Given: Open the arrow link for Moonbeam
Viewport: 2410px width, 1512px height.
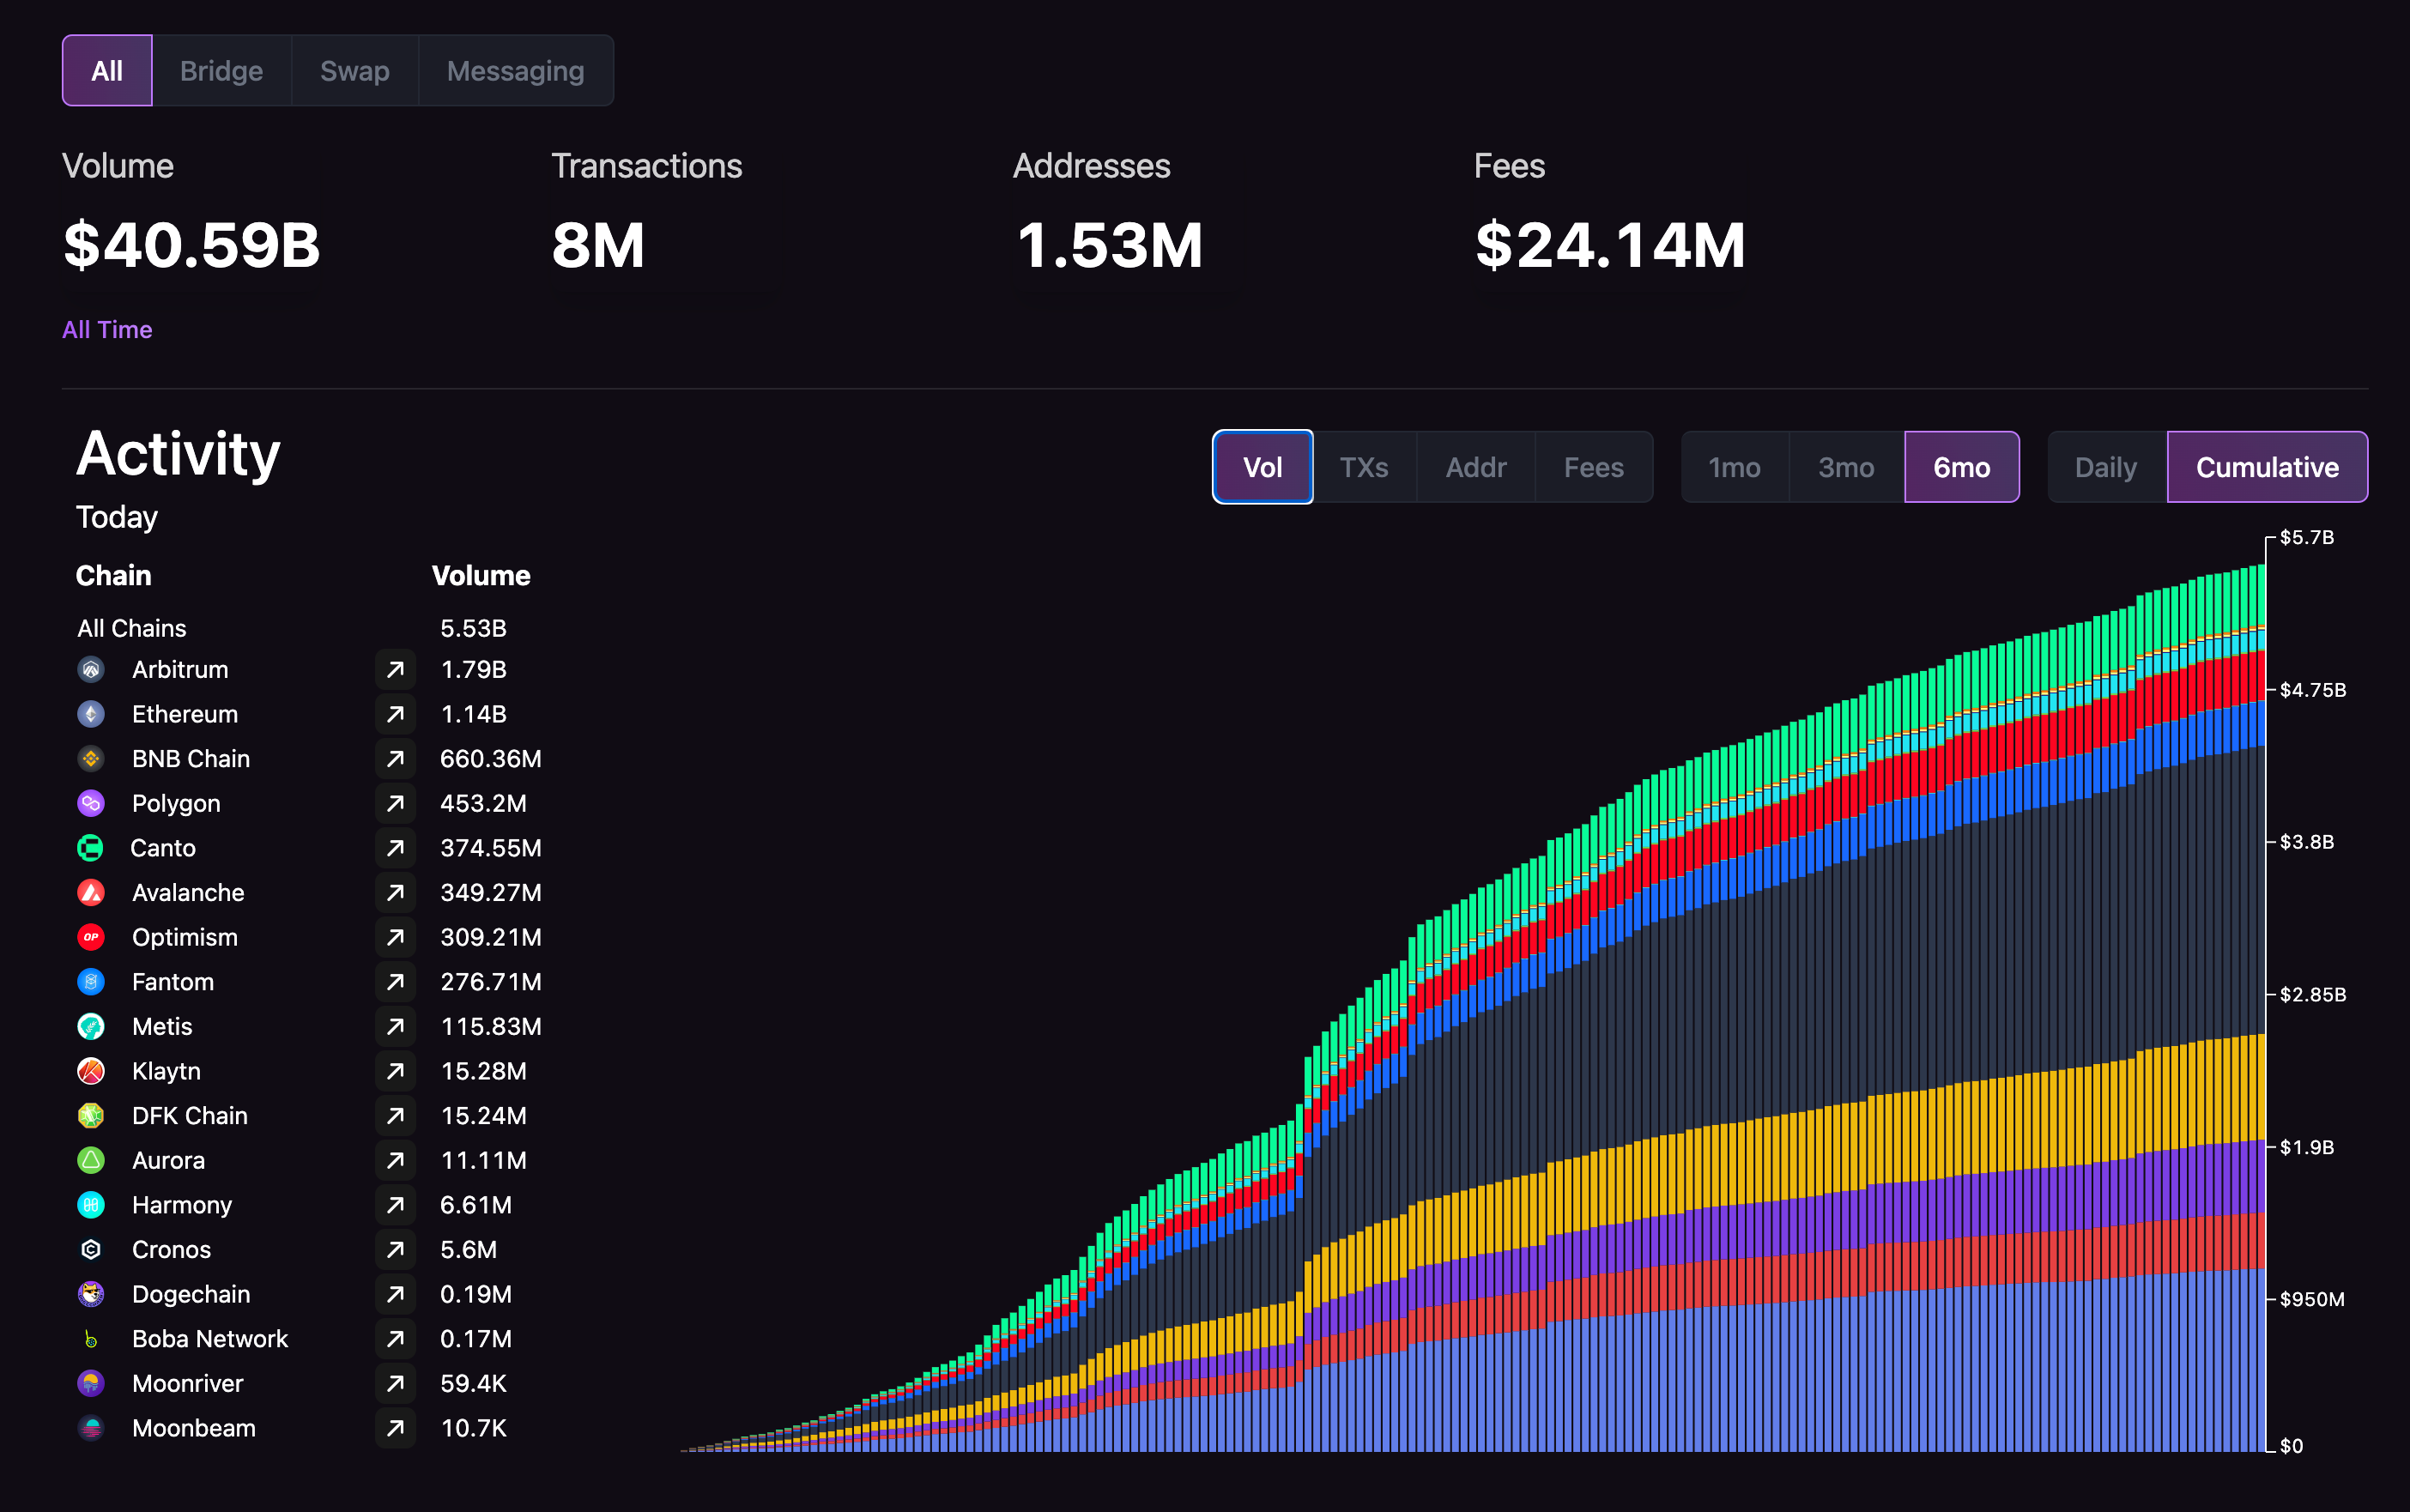Looking at the screenshot, I should point(395,1428).
